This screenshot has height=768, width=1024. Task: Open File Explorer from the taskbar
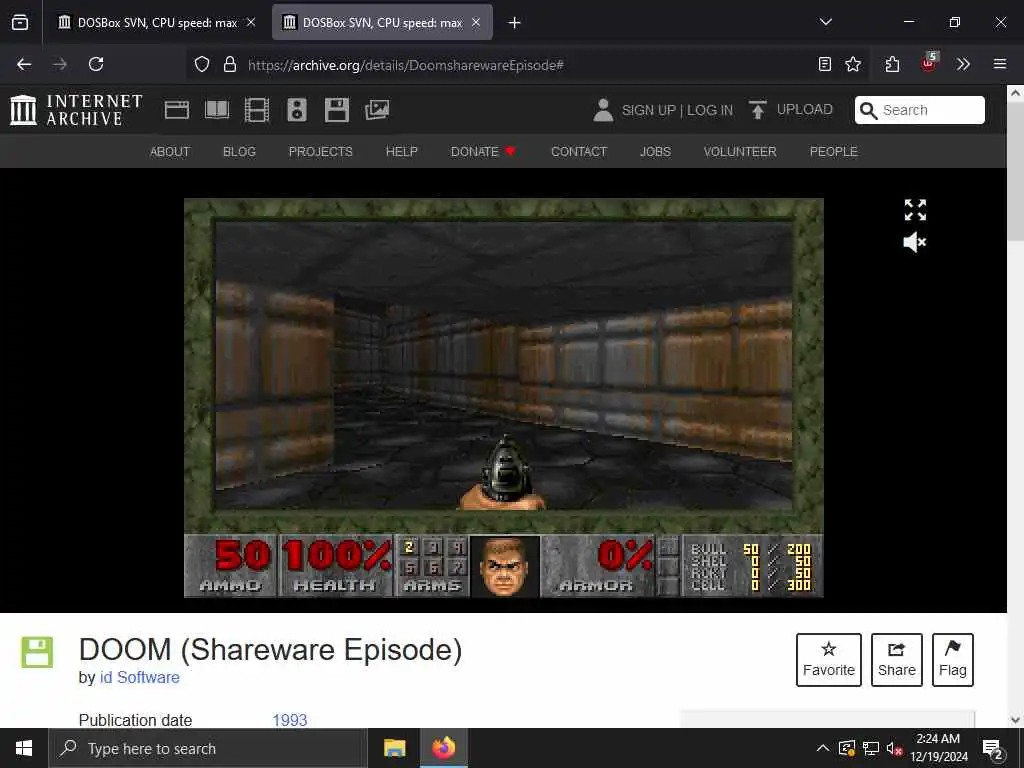pos(394,748)
